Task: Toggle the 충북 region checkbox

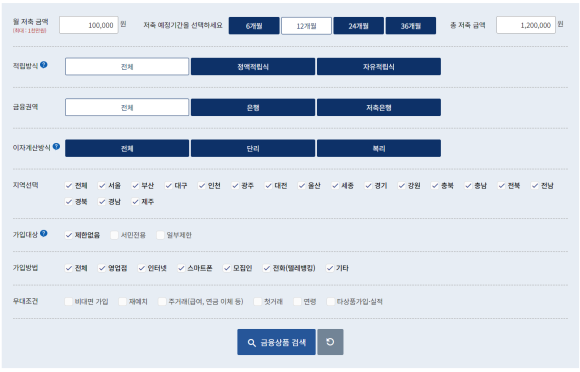Action: click(435, 186)
